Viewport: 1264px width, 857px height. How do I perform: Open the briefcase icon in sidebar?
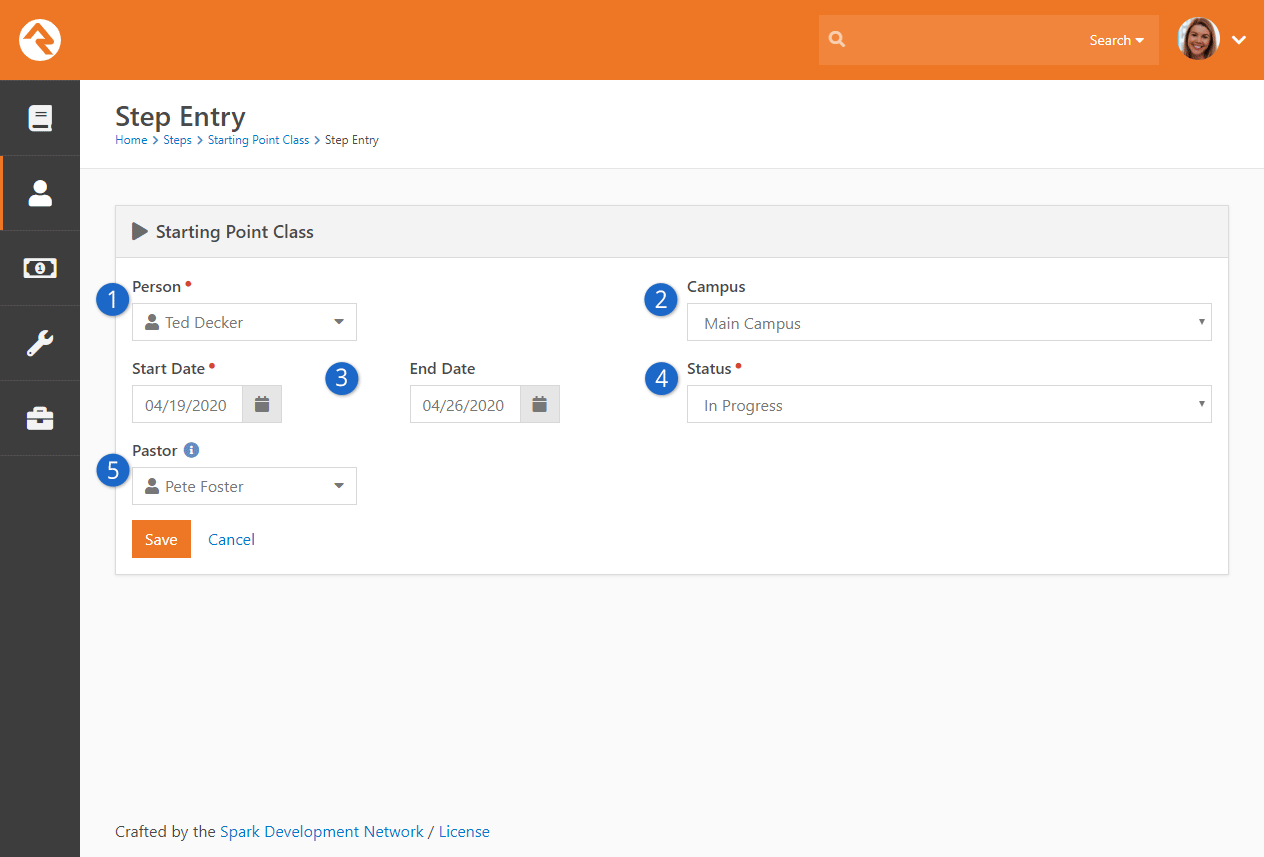pos(40,418)
